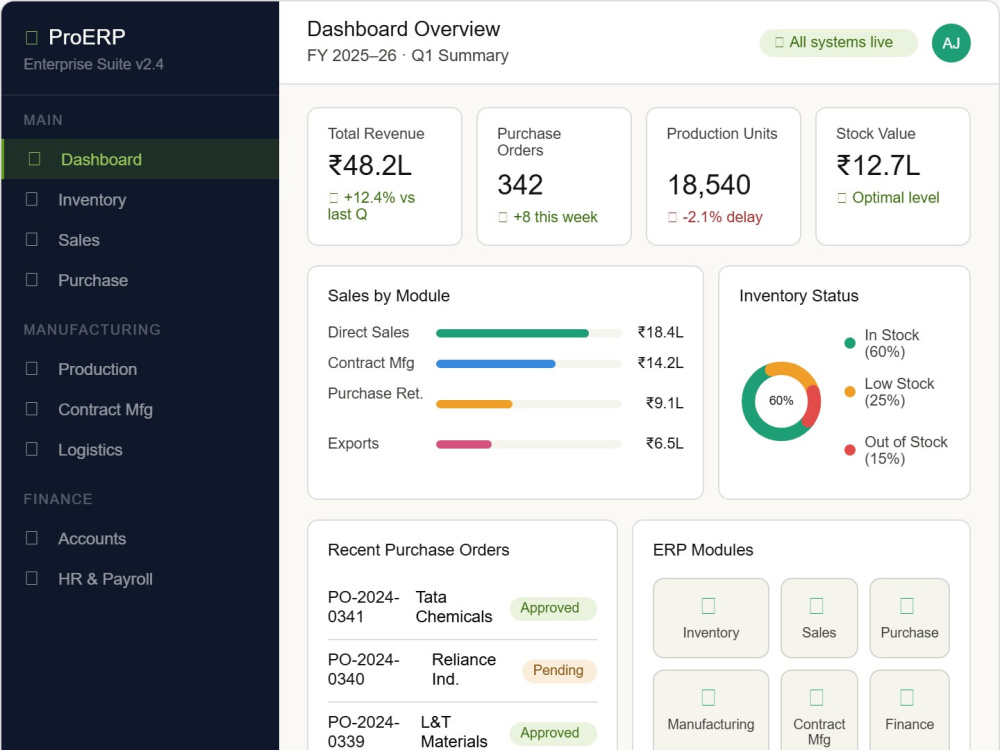Open Production under Manufacturing

point(140,369)
